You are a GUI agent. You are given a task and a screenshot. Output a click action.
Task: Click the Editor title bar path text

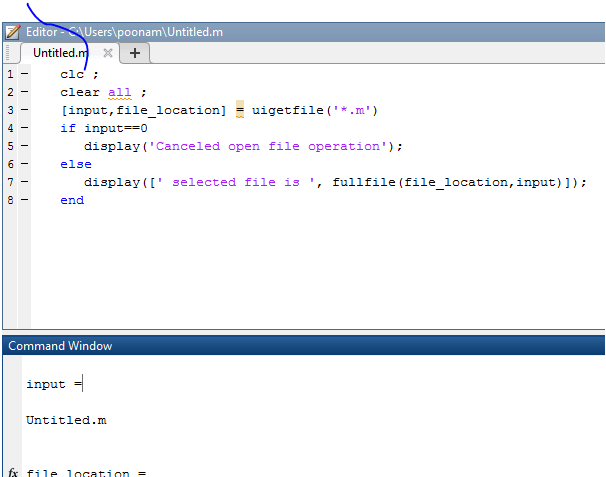coord(124,32)
